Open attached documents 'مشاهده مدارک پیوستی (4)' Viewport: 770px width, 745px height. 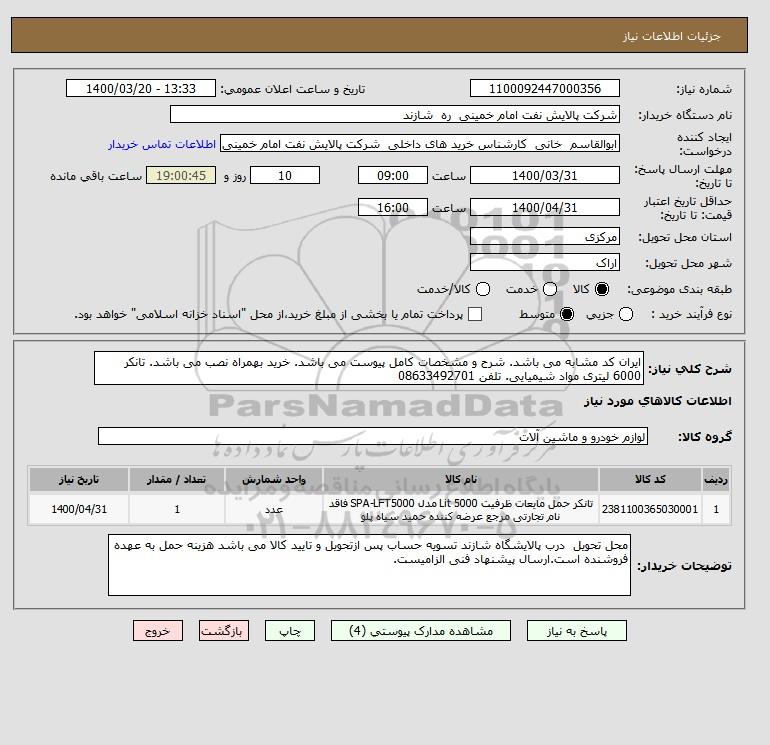[x=421, y=631]
